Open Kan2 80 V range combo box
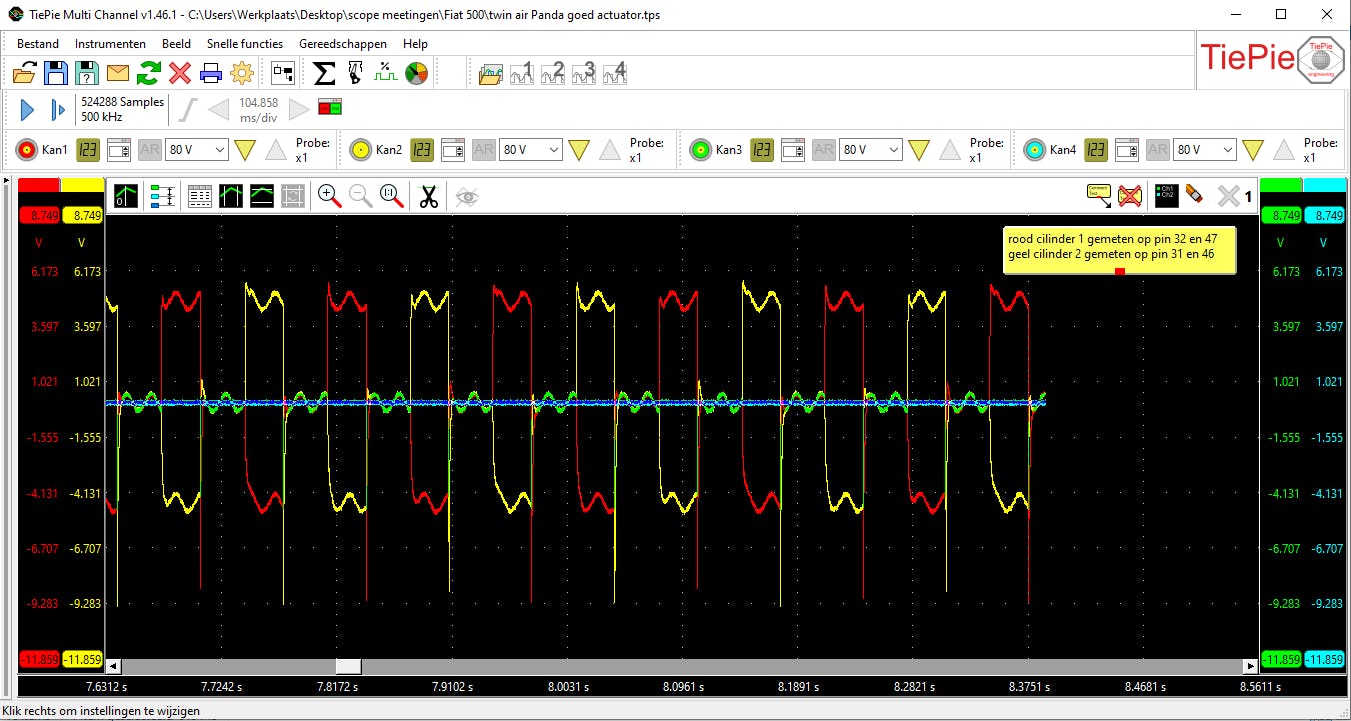 (530, 150)
